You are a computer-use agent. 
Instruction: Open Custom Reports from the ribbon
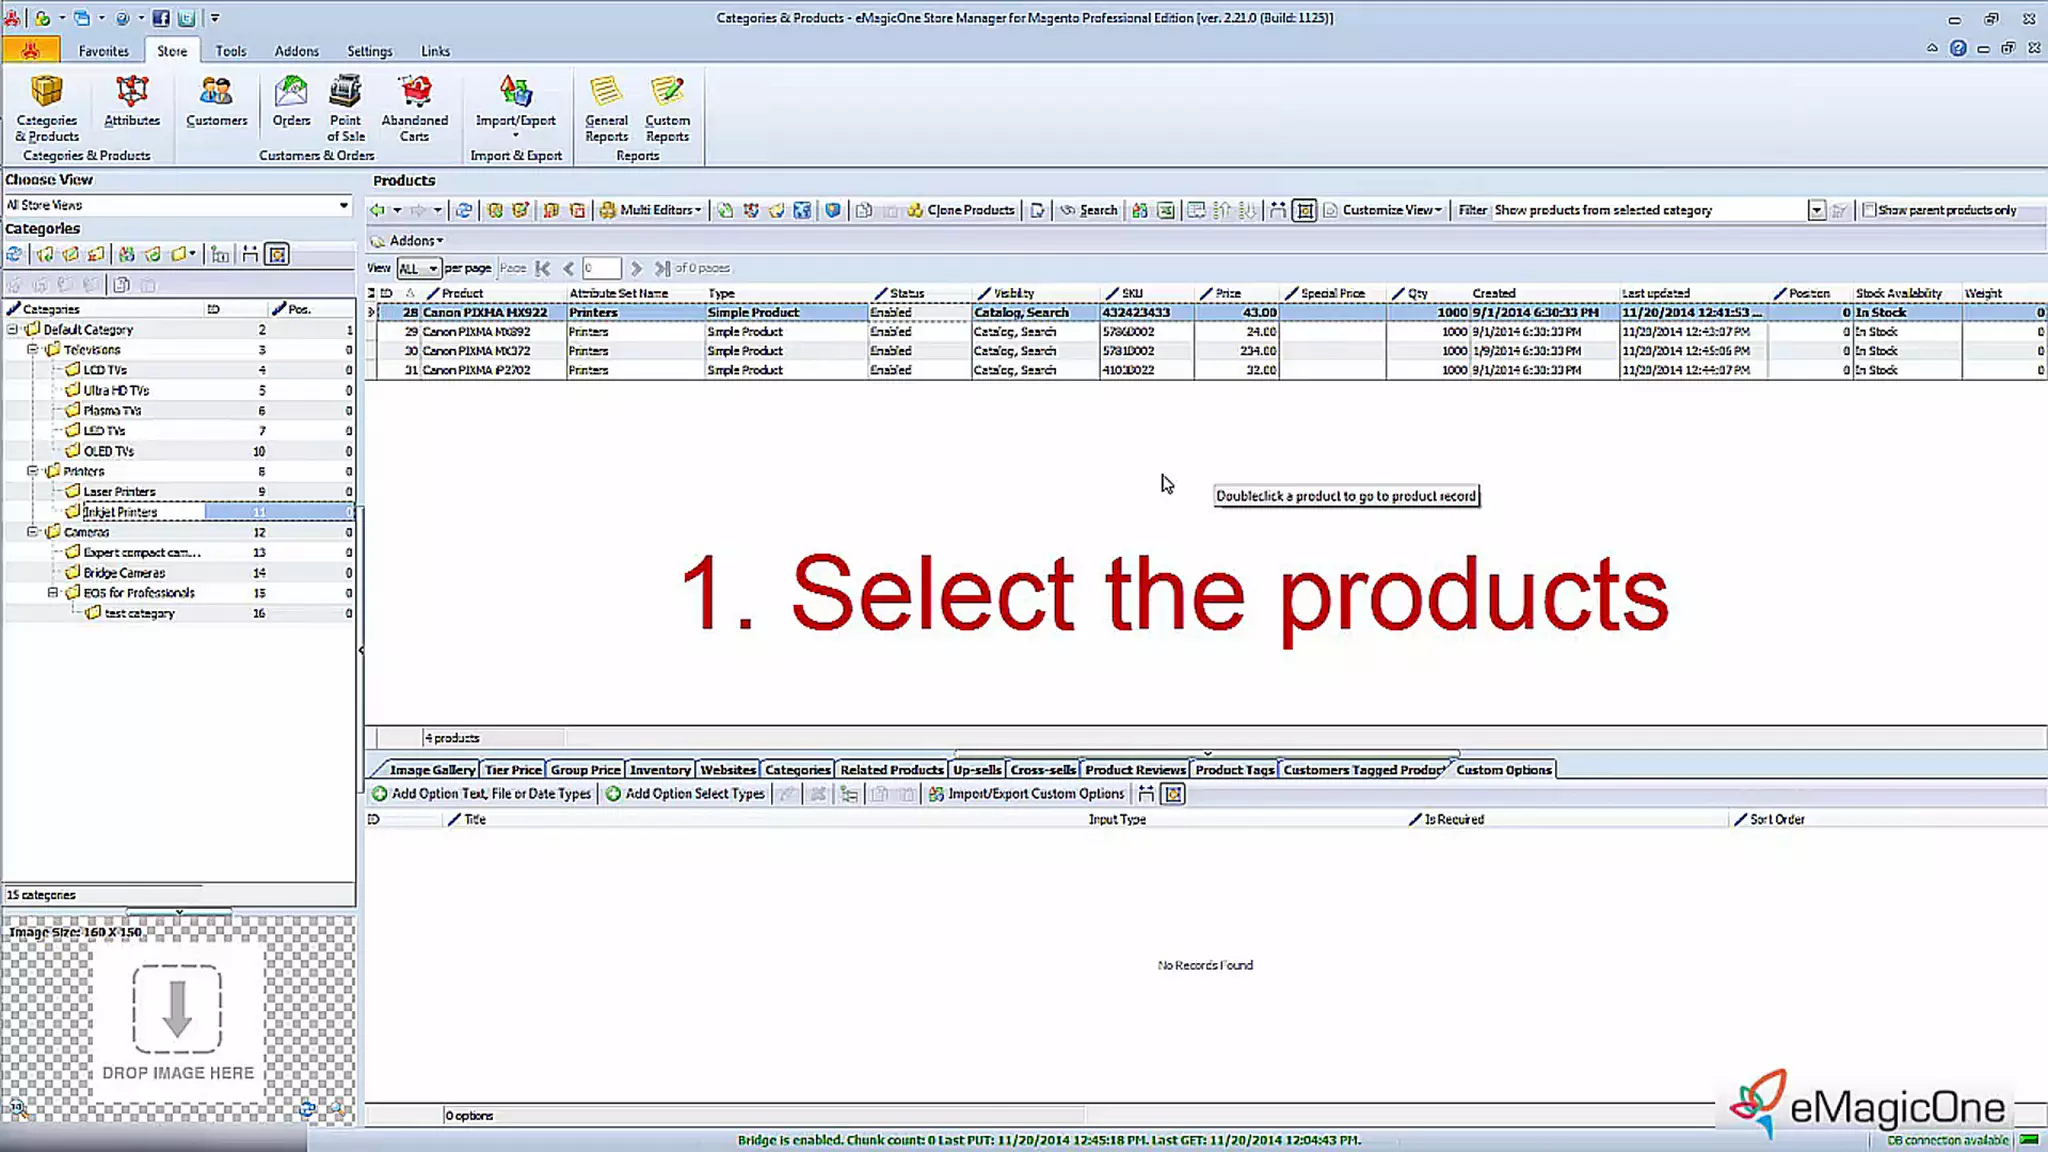(667, 106)
